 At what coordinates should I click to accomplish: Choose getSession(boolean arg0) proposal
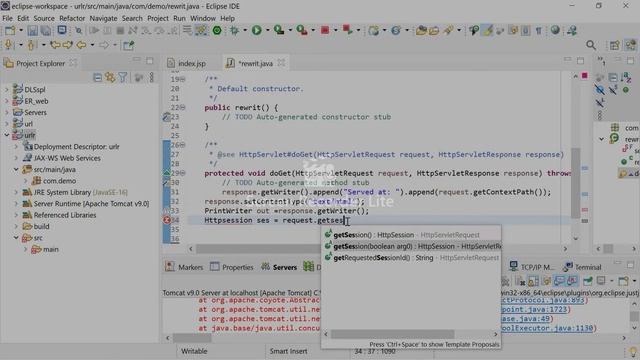tap(411, 246)
